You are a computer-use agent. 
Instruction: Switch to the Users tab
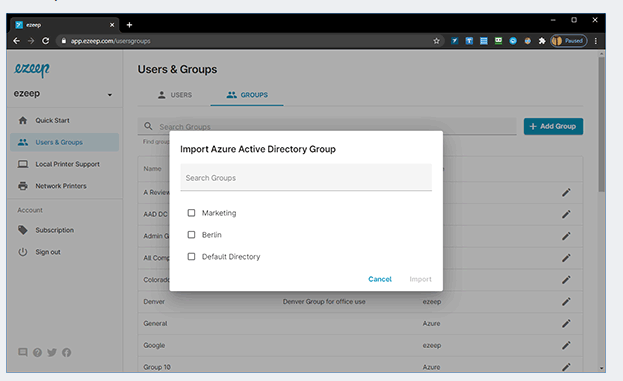tap(175, 95)
